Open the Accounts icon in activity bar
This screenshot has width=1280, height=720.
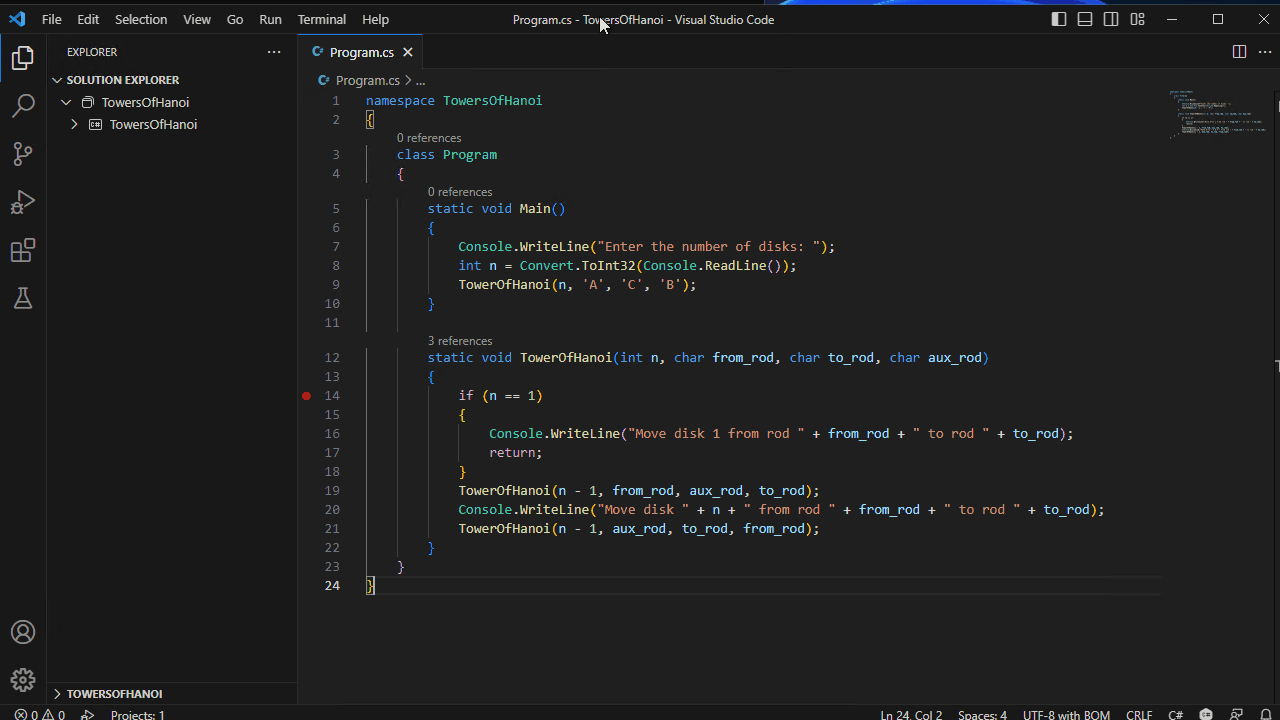[x=23, y=632]
